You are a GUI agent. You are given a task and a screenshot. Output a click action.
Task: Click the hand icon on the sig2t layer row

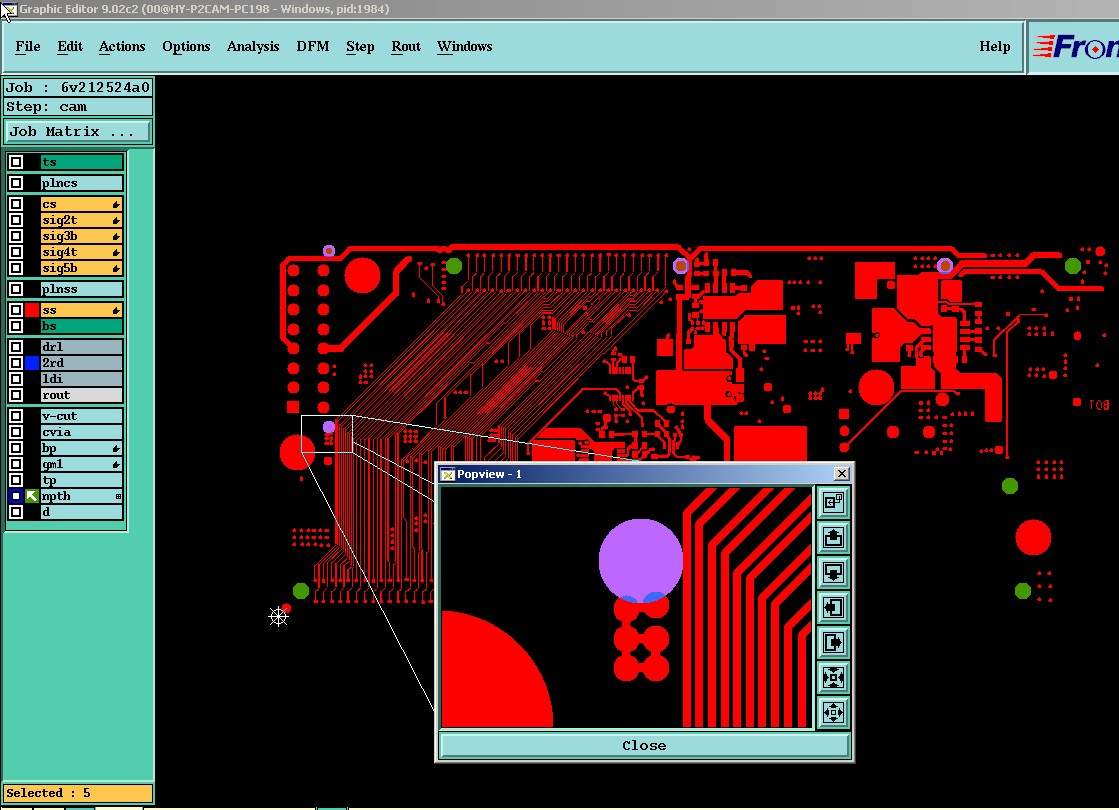[116, 221]
